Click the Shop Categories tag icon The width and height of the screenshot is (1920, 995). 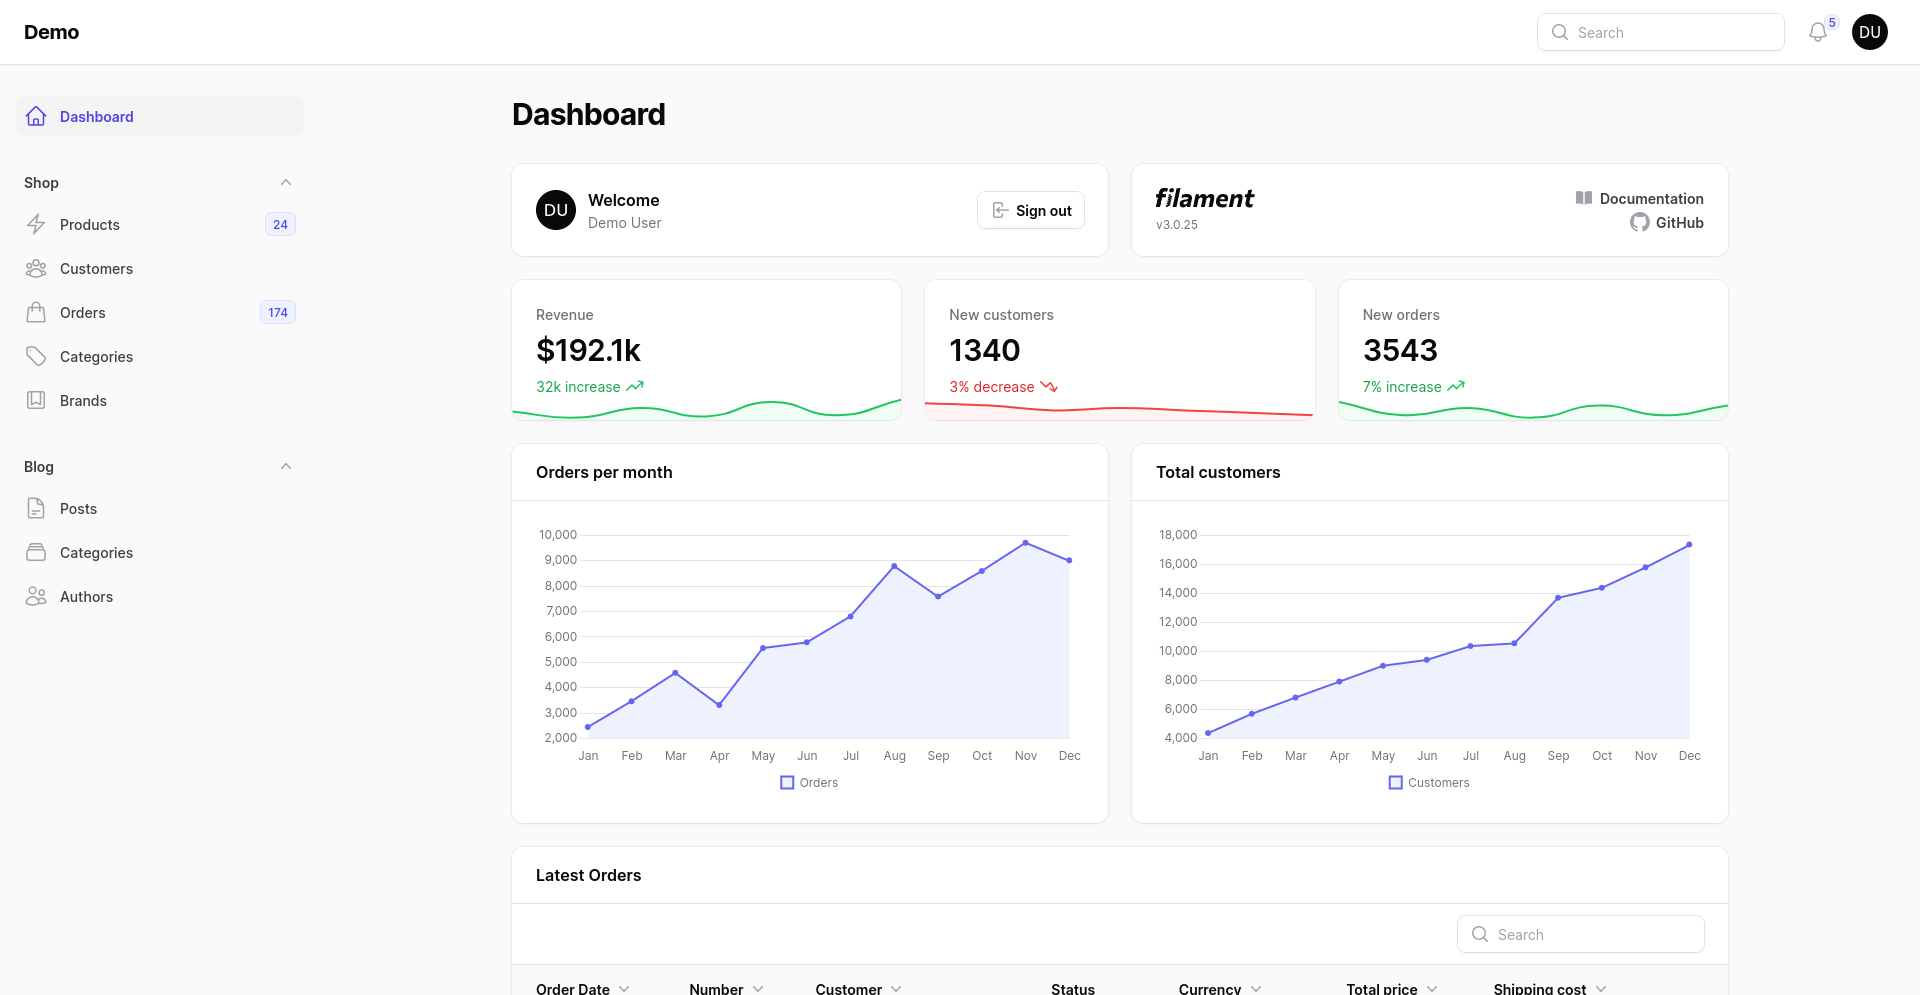(x=36, y=357)
